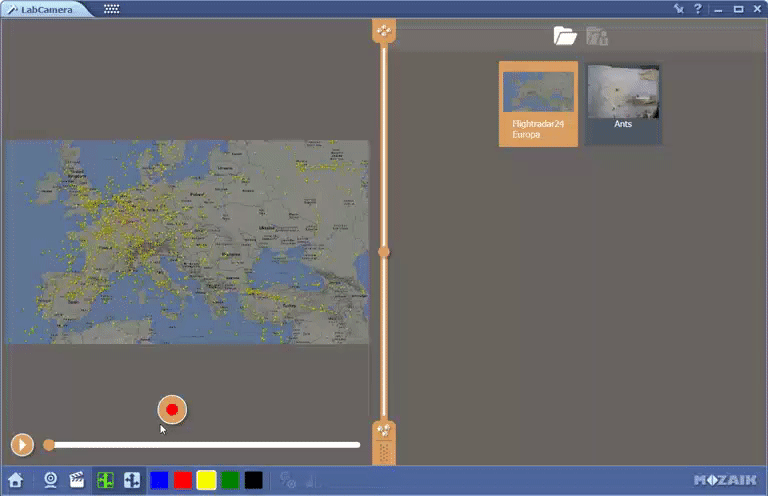Select the Ants video thumbnail

click(x=623, y=104)
